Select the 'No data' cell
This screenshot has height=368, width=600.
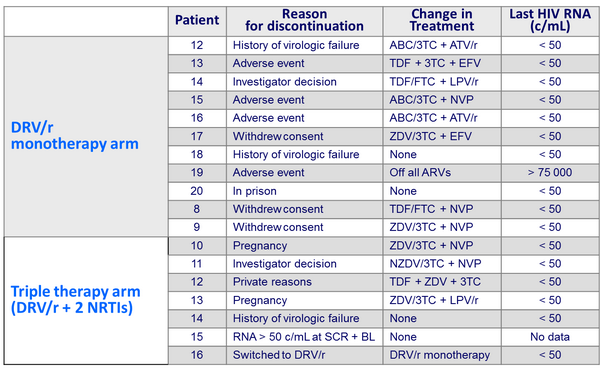(550, 337)
